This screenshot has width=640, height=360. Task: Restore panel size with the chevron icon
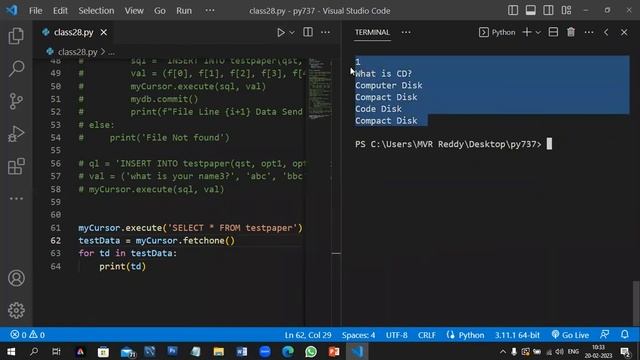(606, 32)
